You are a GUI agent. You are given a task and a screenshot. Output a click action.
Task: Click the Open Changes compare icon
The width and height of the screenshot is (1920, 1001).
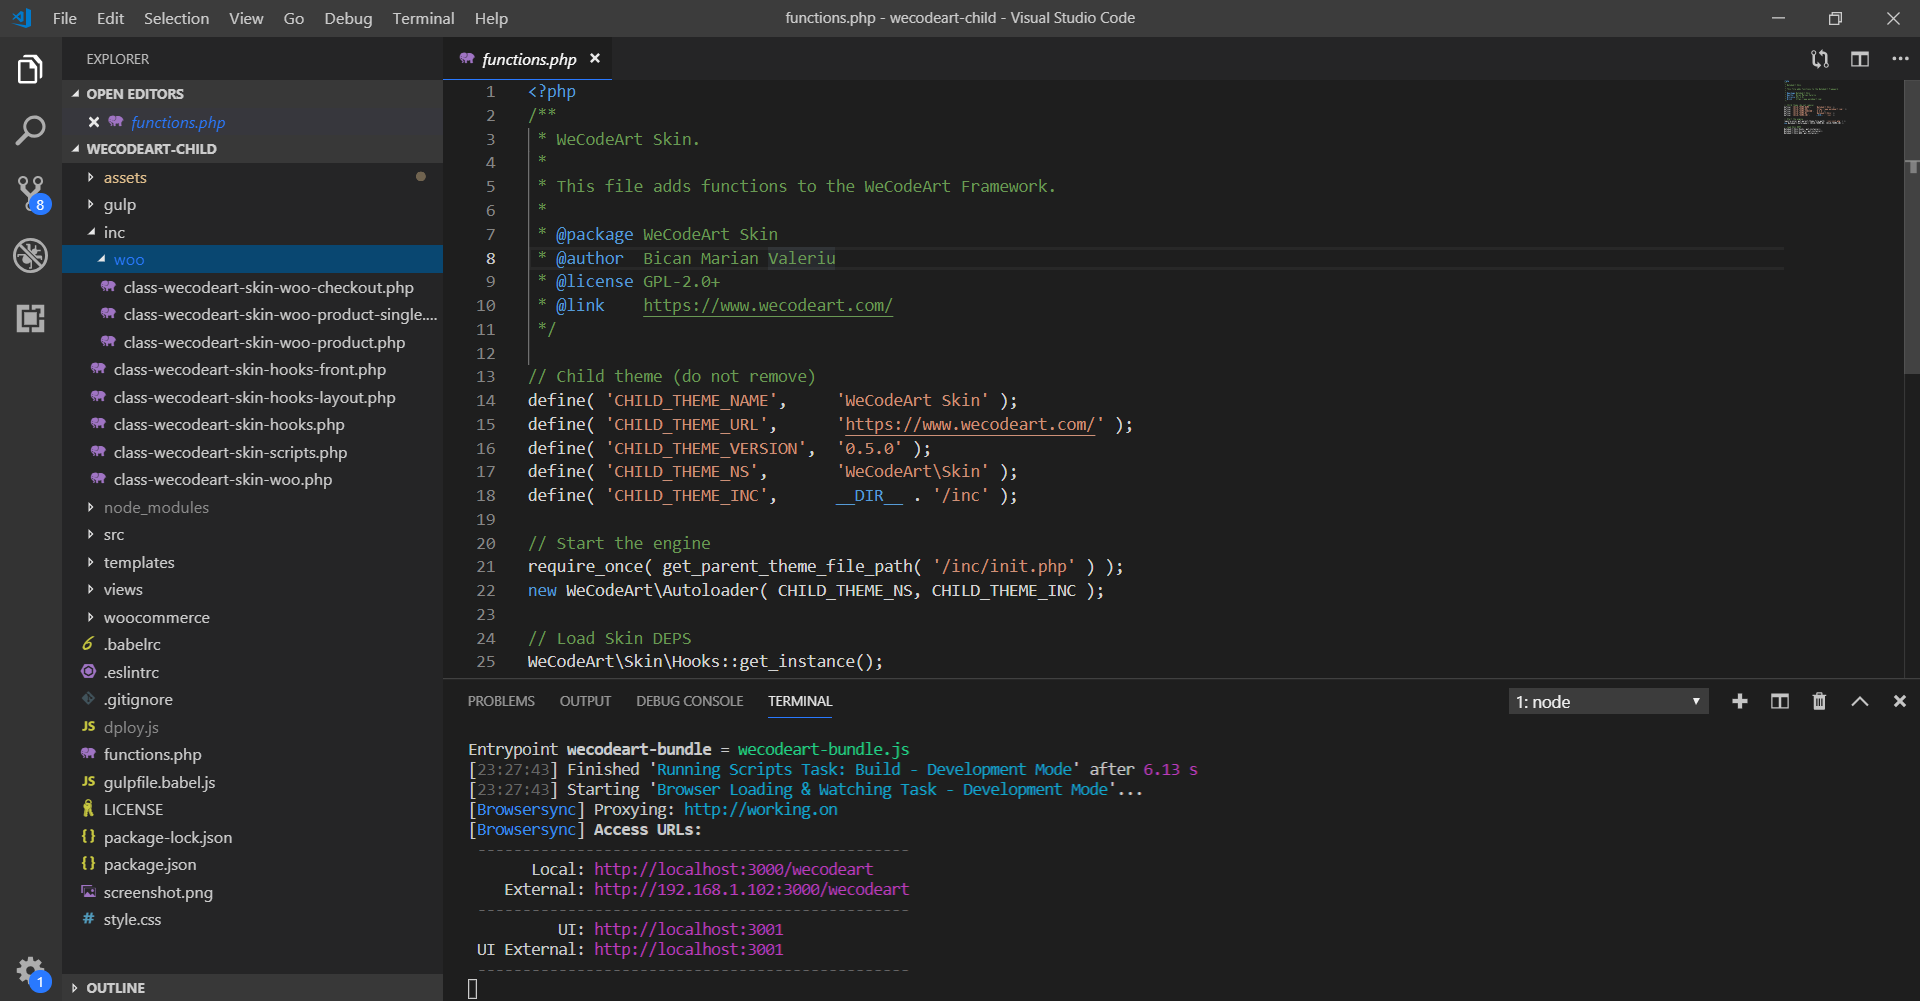tap(1820, 59)
